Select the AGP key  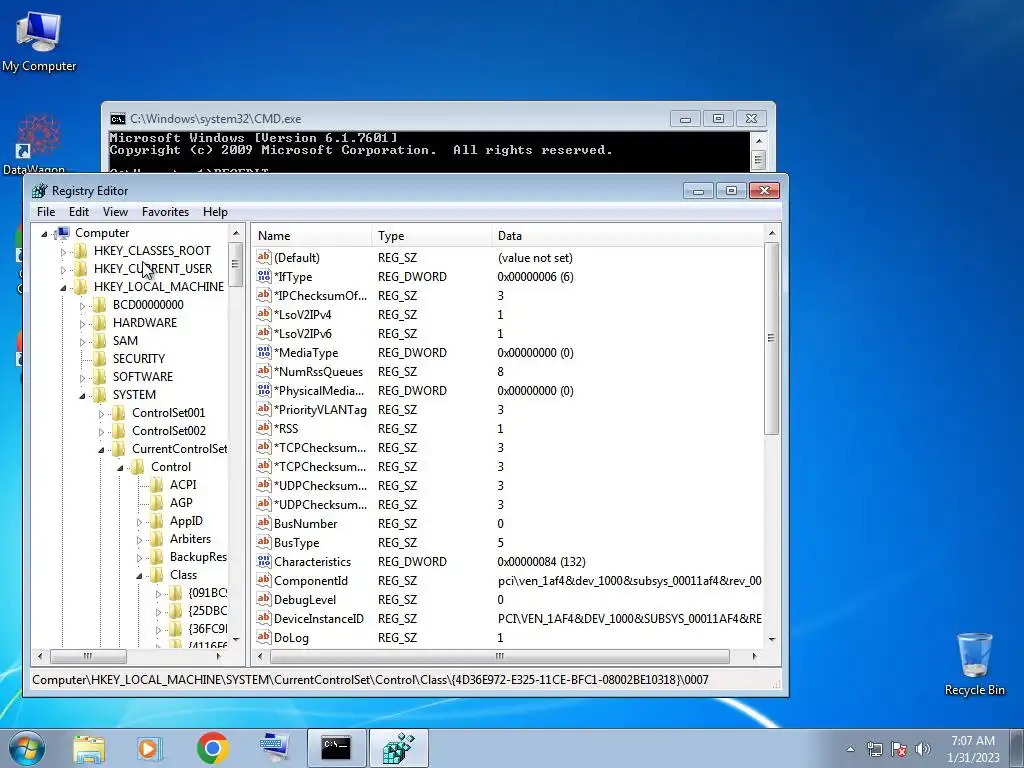[x=181, y=503]
